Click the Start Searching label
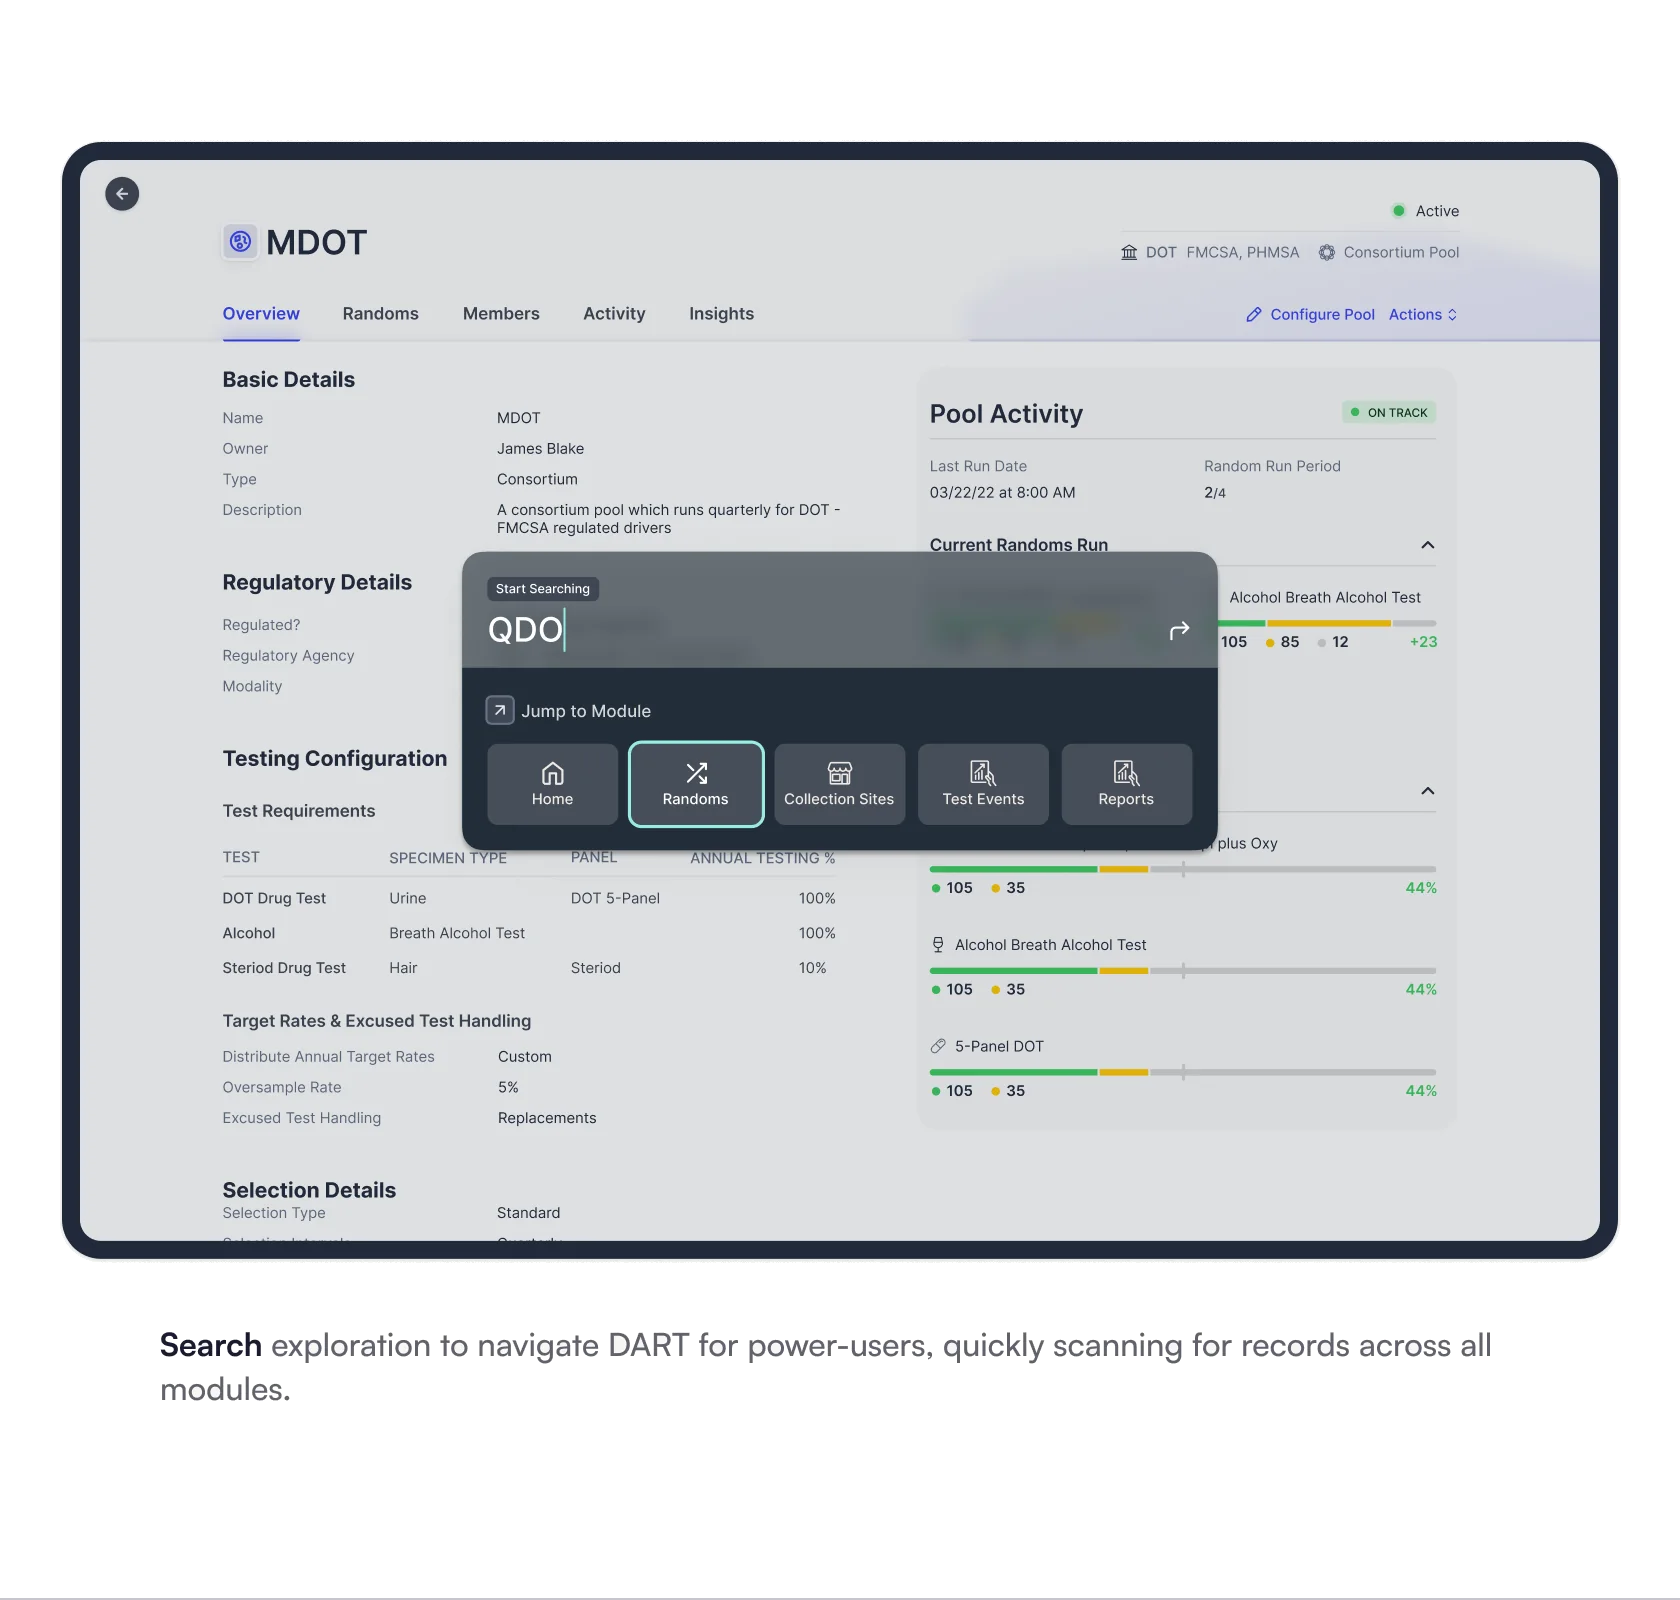The height and width of the screenshot is (1600, 1680). [x=543, y=589]
